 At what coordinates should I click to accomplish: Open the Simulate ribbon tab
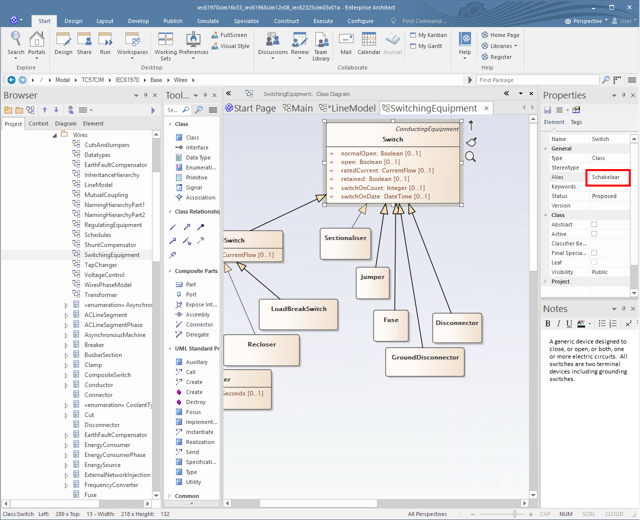click(208, 21)
